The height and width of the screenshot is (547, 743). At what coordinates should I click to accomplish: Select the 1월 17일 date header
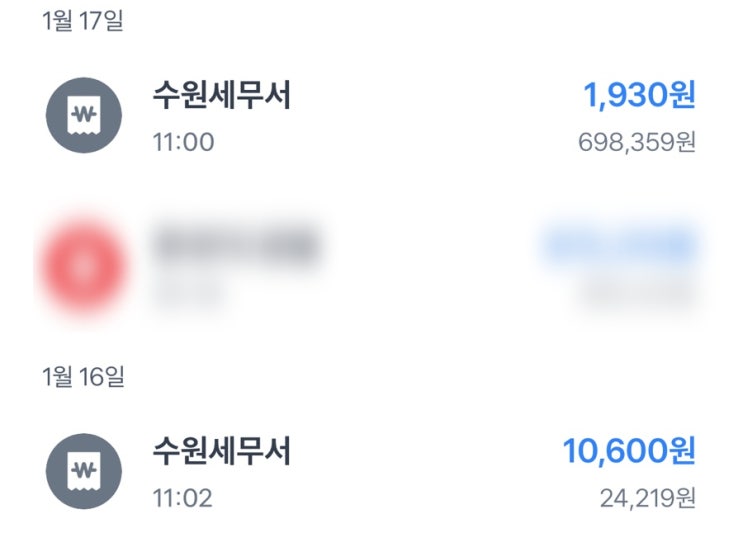pos(83,21)
